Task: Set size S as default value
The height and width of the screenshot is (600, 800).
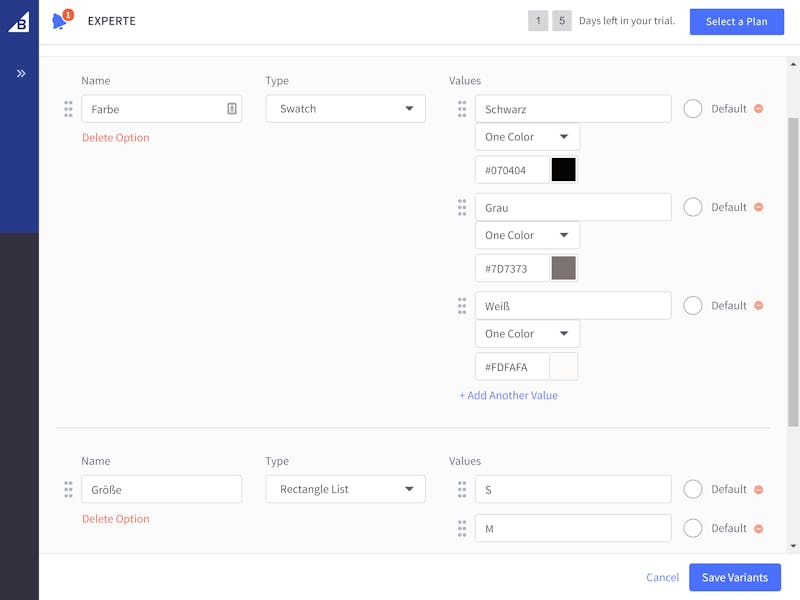Action: pos(693,489)
